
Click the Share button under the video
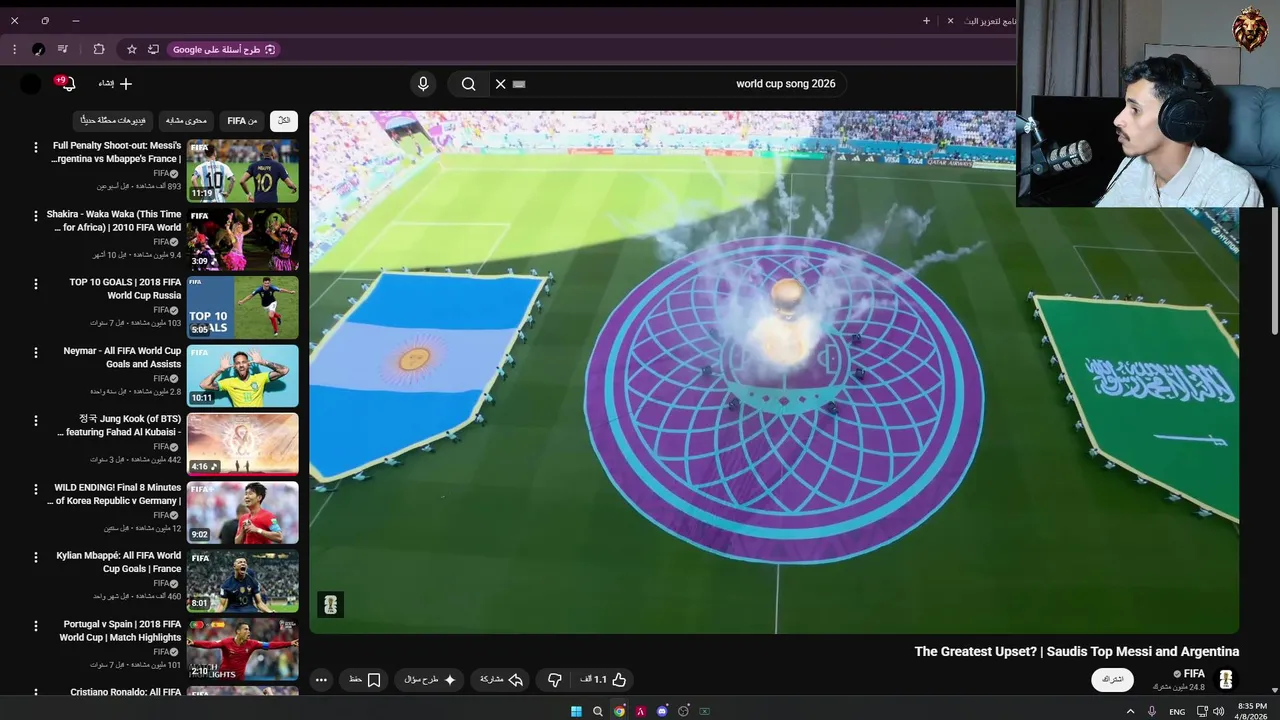502,680
